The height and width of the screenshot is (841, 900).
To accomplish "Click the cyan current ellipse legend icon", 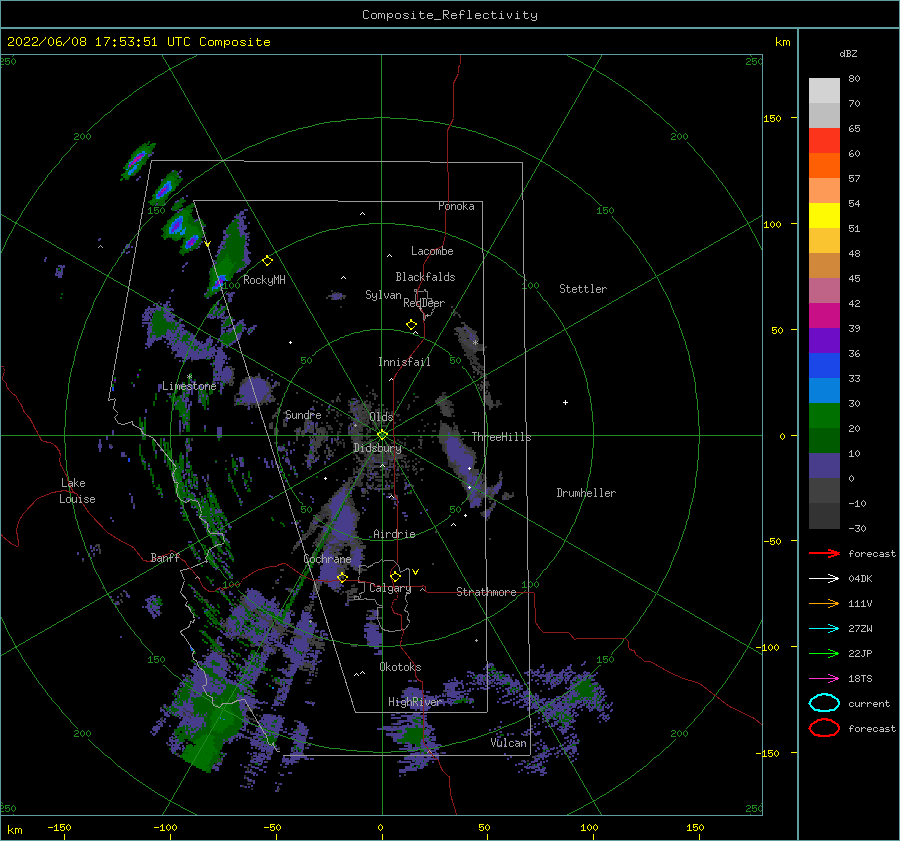I will pyautogui.click(x=824, y=703).
